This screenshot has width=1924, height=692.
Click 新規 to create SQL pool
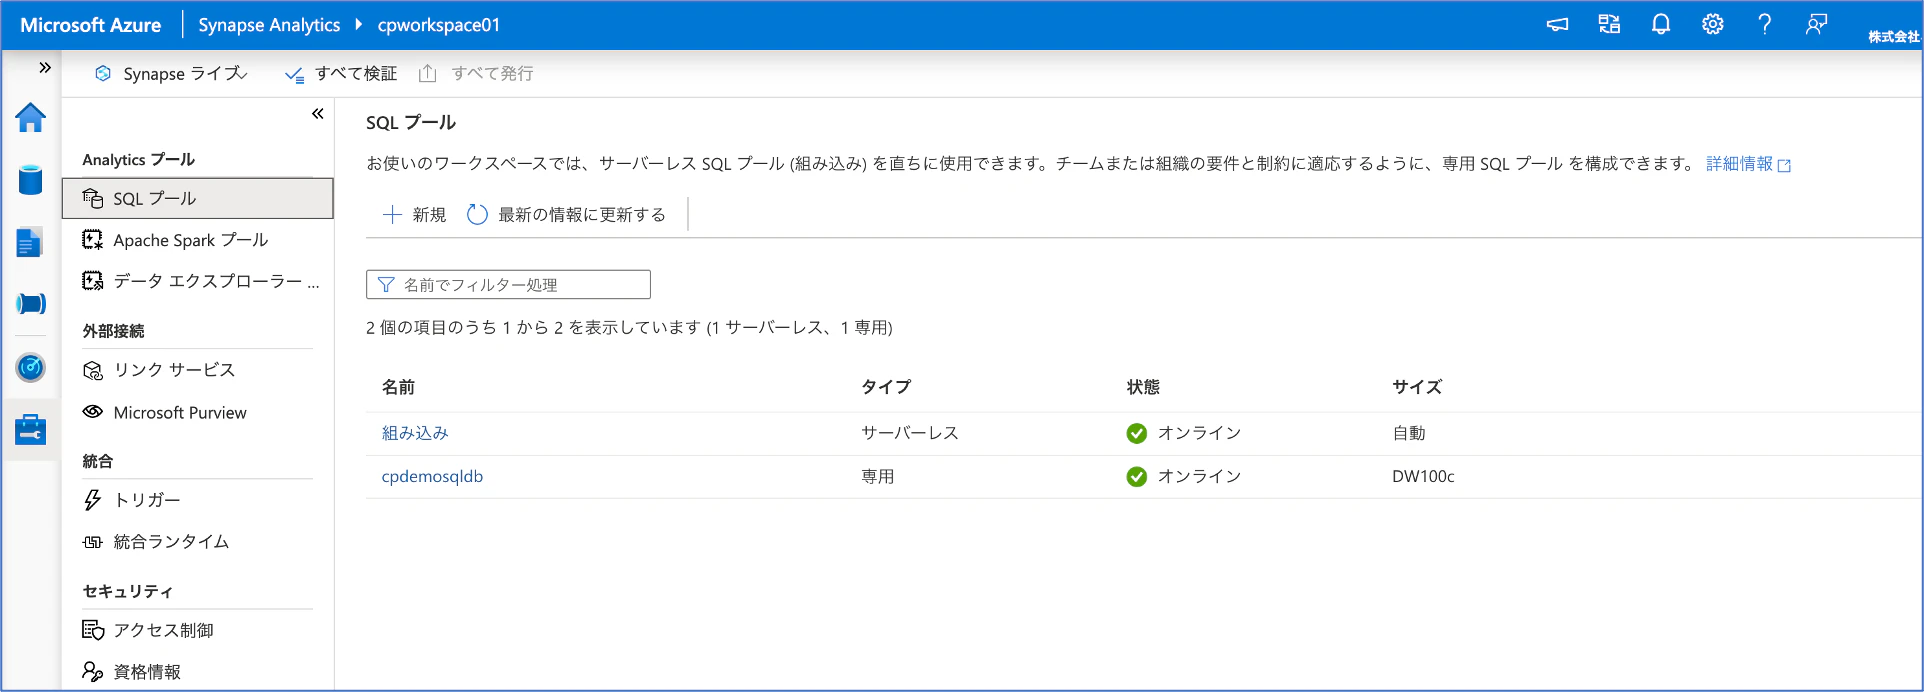[x=414, y=215]
